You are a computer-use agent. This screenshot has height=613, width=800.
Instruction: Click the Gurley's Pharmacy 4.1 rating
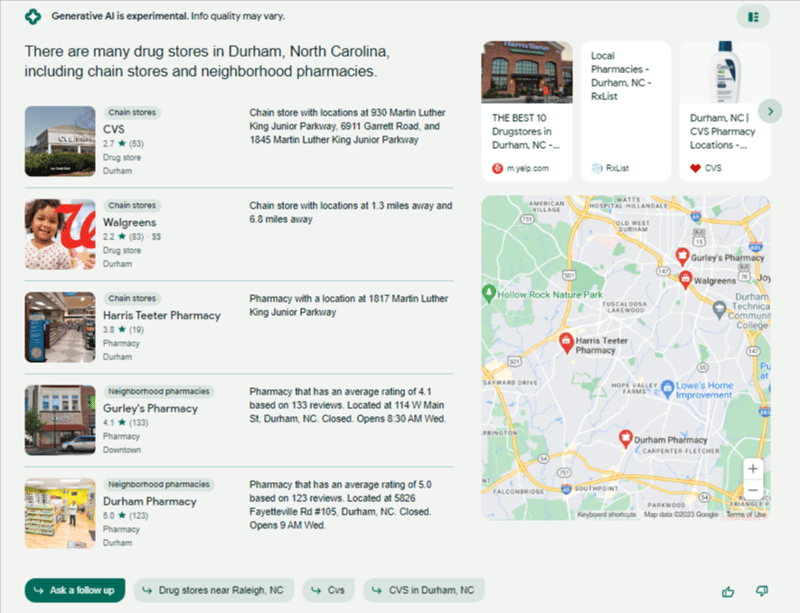click(x=126, y=423)
